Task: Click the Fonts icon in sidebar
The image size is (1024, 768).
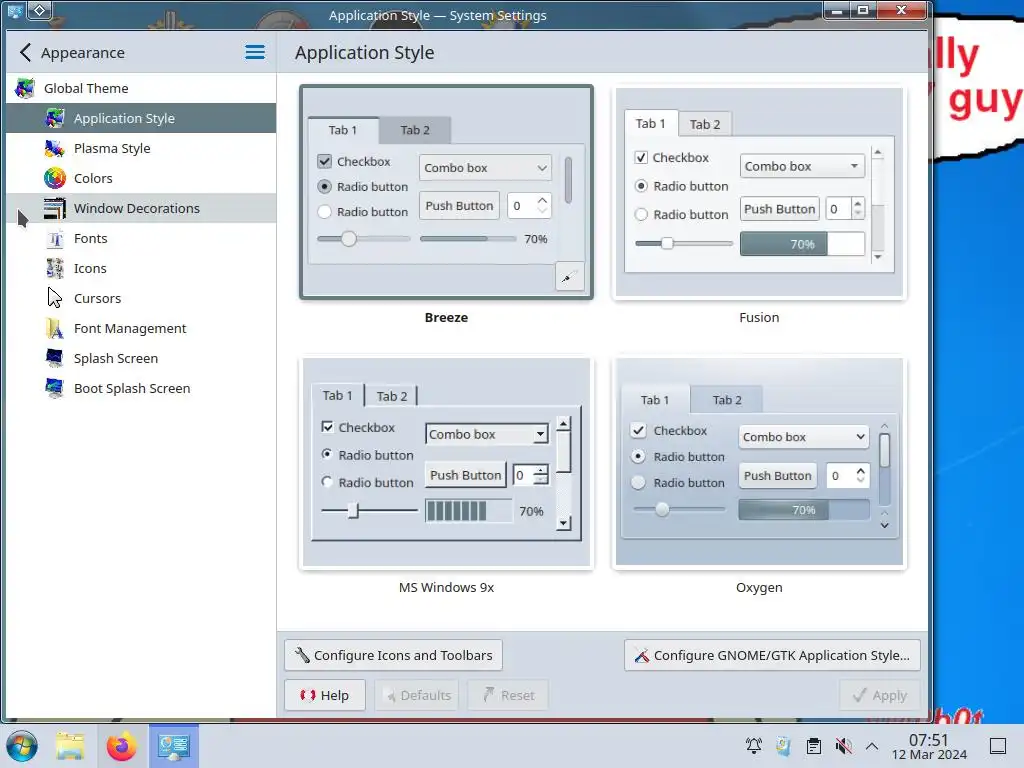Action: (55, 238)
